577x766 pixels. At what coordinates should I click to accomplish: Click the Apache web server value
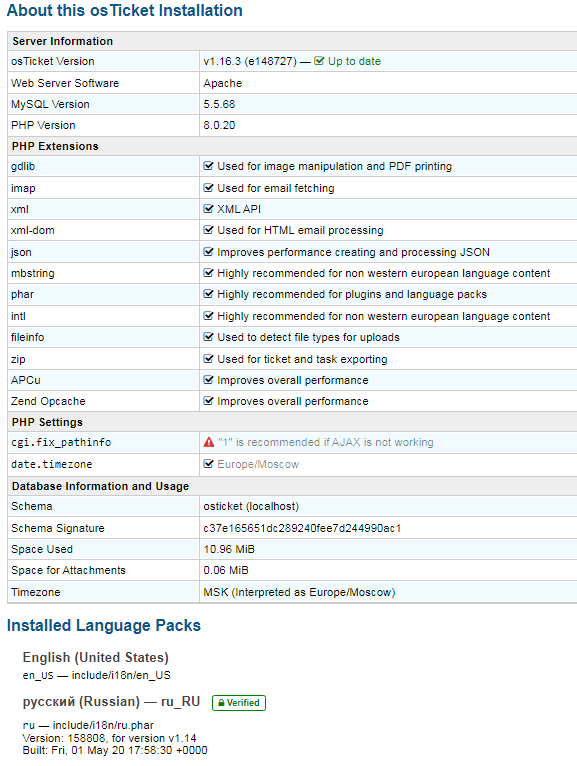[x=223, y=83]
